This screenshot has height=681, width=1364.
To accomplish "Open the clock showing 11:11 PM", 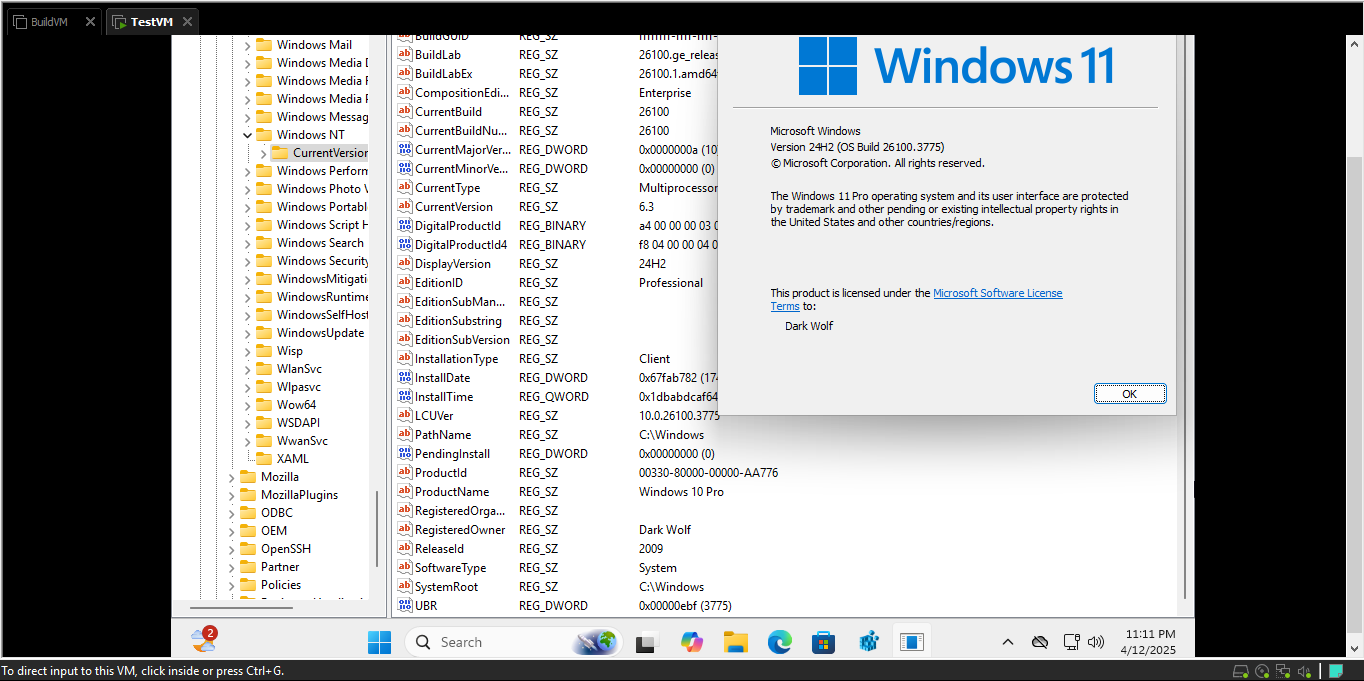I will (1150, 642).
